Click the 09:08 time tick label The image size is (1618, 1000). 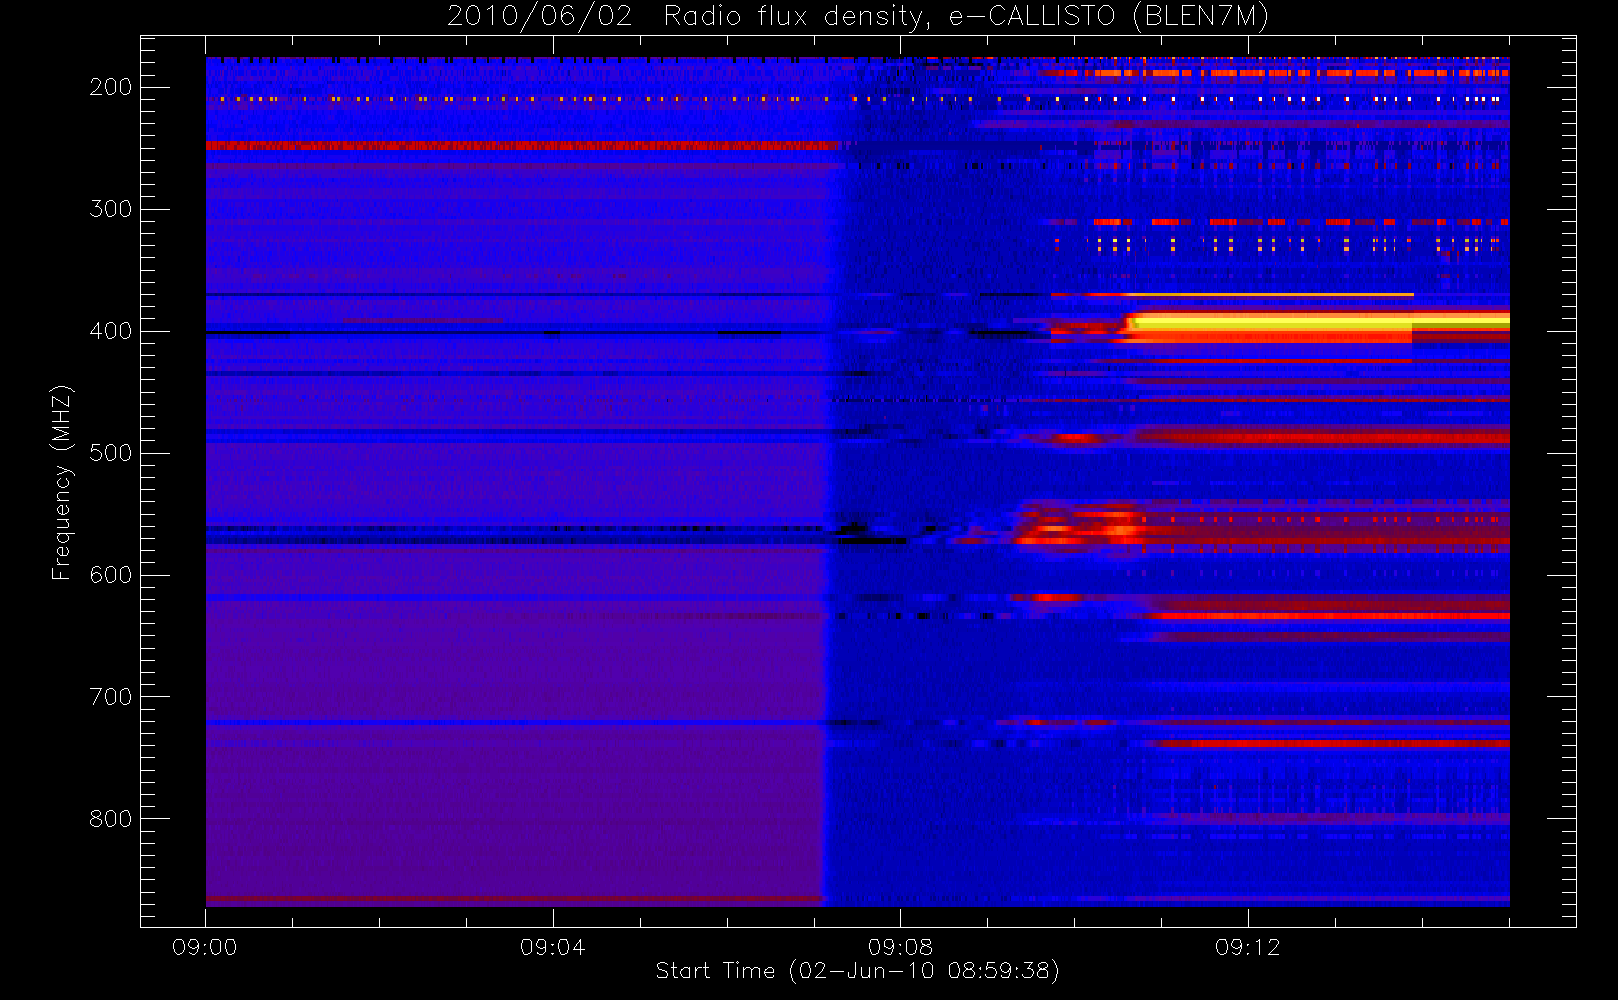[x=901, y=947]
